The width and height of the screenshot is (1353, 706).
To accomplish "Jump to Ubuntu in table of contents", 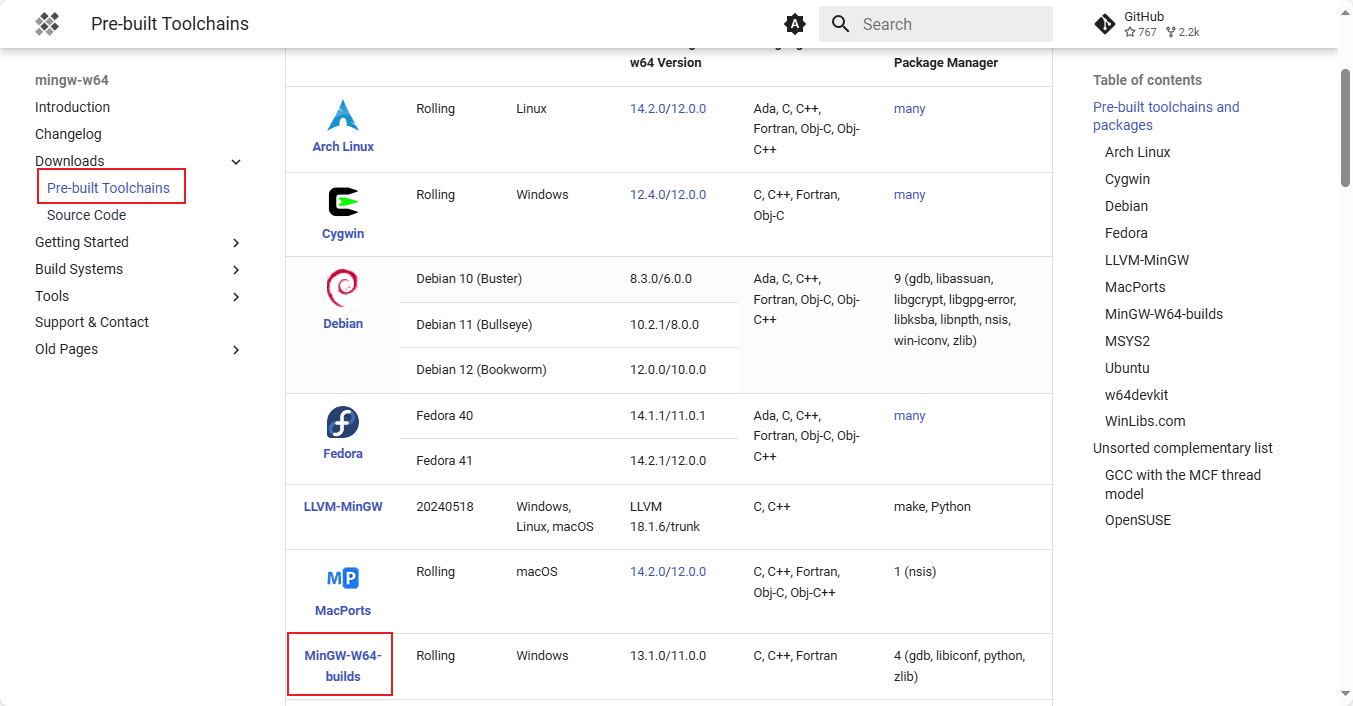I will click(1127, 368).
